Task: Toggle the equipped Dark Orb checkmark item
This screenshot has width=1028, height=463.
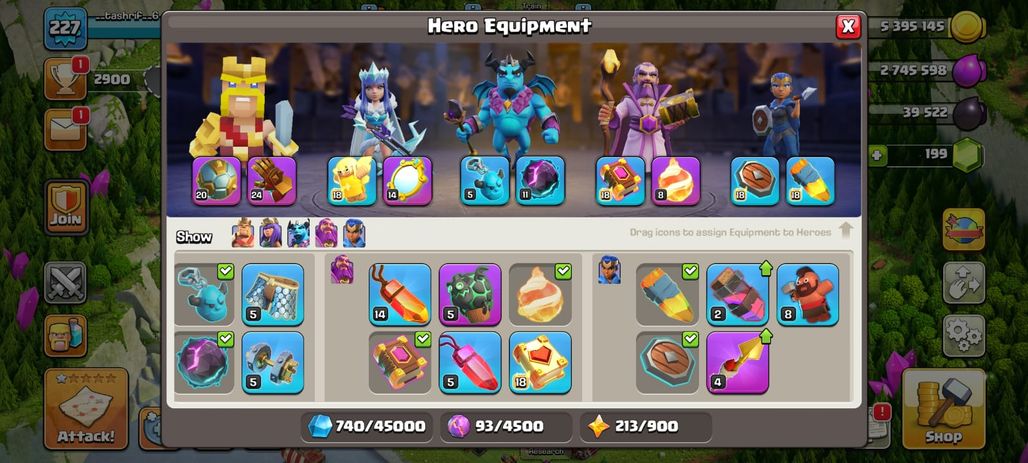Action: 205,363
